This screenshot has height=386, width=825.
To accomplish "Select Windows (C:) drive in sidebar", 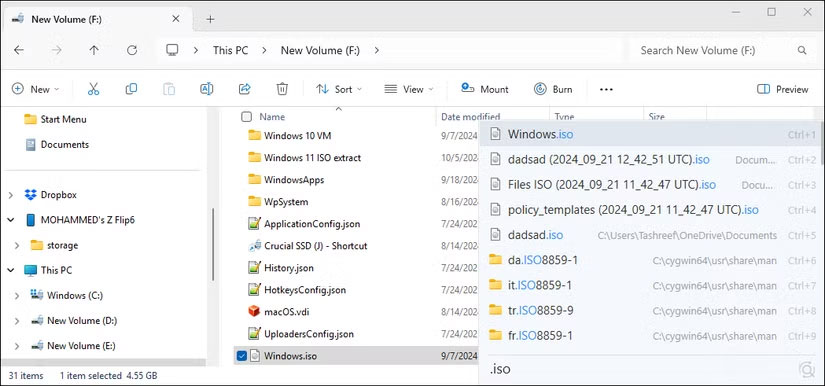I will click(66, 295).
